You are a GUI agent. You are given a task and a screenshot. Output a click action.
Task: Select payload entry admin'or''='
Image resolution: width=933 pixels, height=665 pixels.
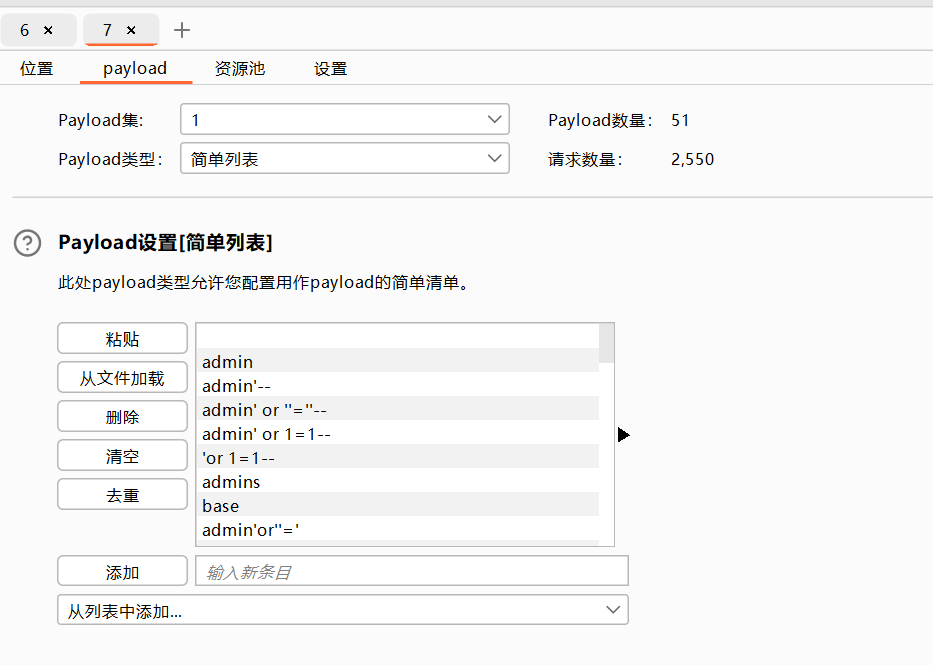(x=397, y=528)
